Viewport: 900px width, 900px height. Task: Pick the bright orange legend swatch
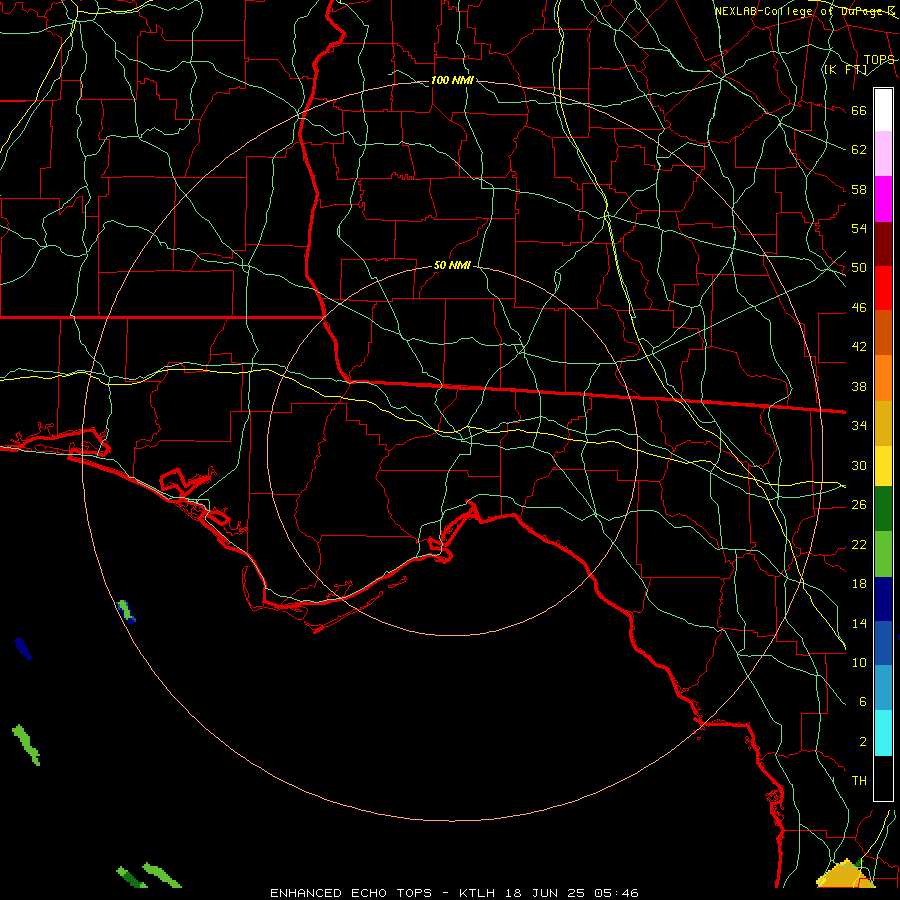click(x=883, y=377)
